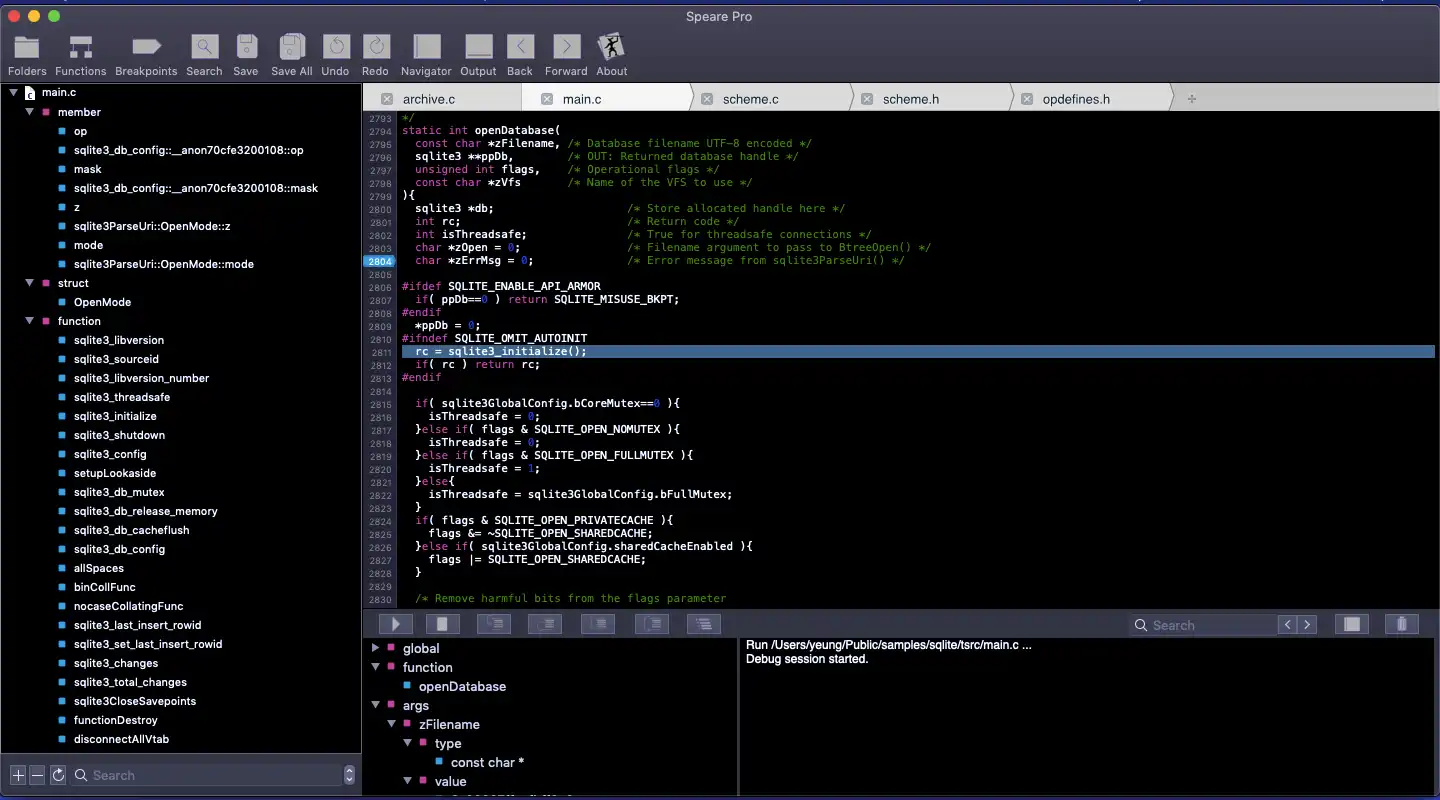Stop the debug session with stop button
The height and width of the screenshot is (800, 1440).
point(443,624)
